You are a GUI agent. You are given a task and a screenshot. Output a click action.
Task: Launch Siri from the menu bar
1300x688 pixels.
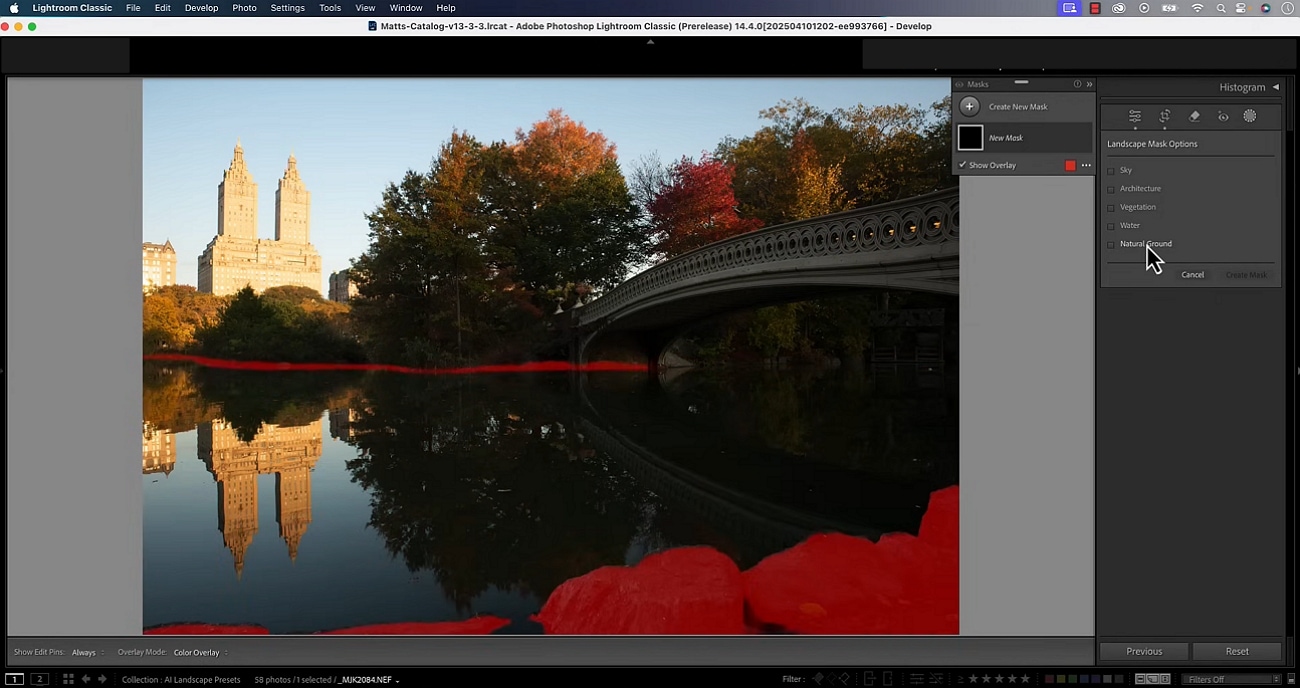click(1265, 8)
